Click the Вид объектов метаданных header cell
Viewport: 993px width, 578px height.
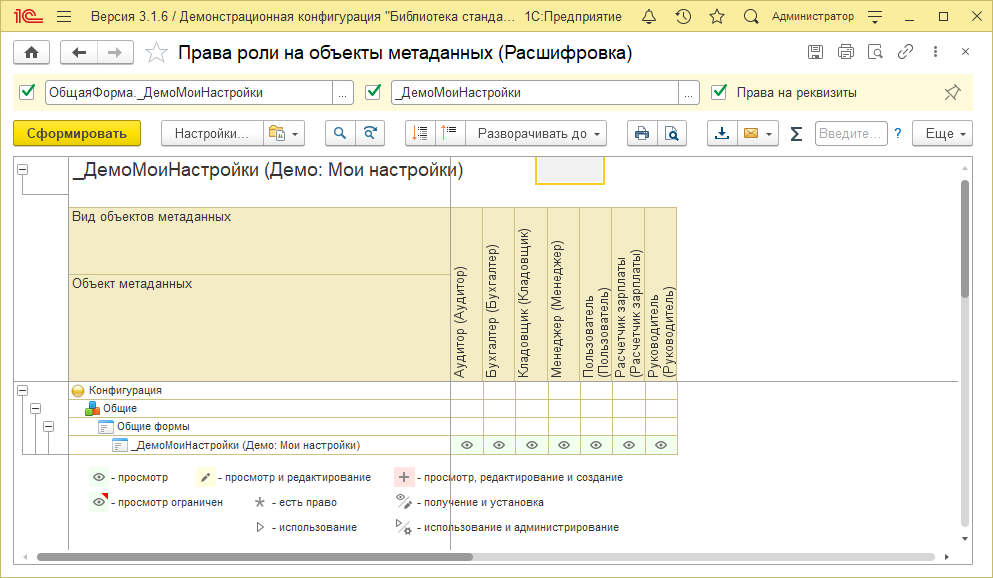260,241
